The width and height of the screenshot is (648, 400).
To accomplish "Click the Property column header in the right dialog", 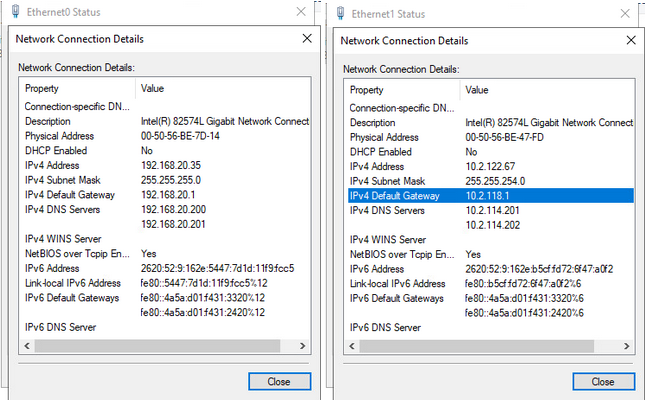I will pyautogui.click(x=402, y=90).
